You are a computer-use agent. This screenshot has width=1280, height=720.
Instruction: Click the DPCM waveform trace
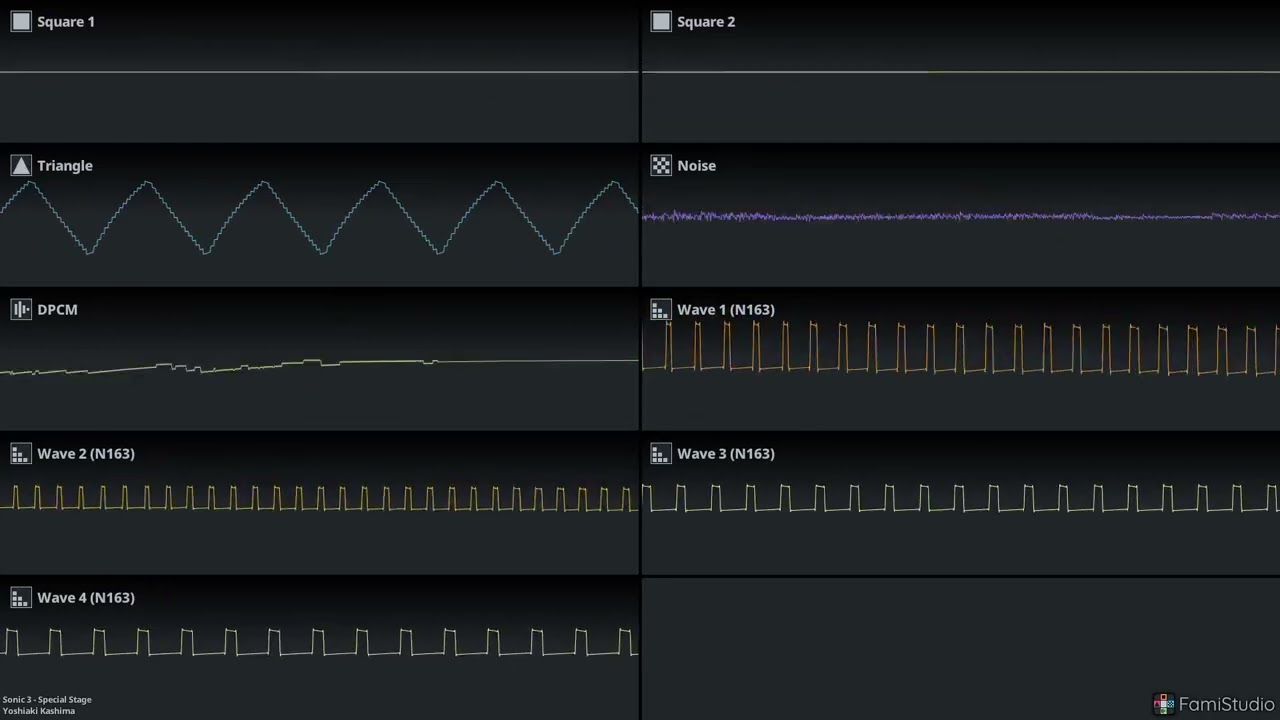(319, 365)
